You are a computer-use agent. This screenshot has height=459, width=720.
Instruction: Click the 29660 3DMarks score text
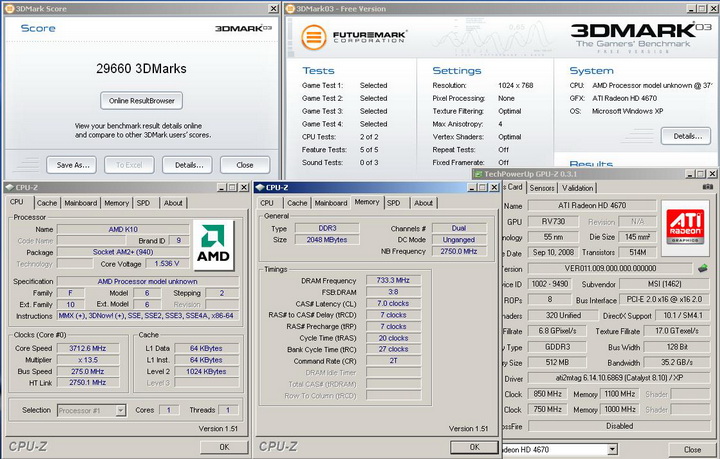pyautogui.click(x=141, y=69)
